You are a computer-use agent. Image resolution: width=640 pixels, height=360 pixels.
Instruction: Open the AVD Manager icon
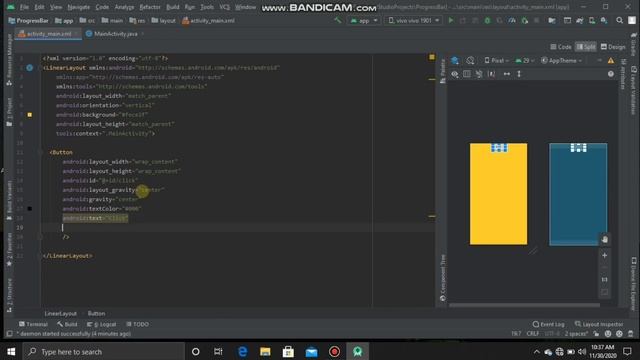coord(592,20)
